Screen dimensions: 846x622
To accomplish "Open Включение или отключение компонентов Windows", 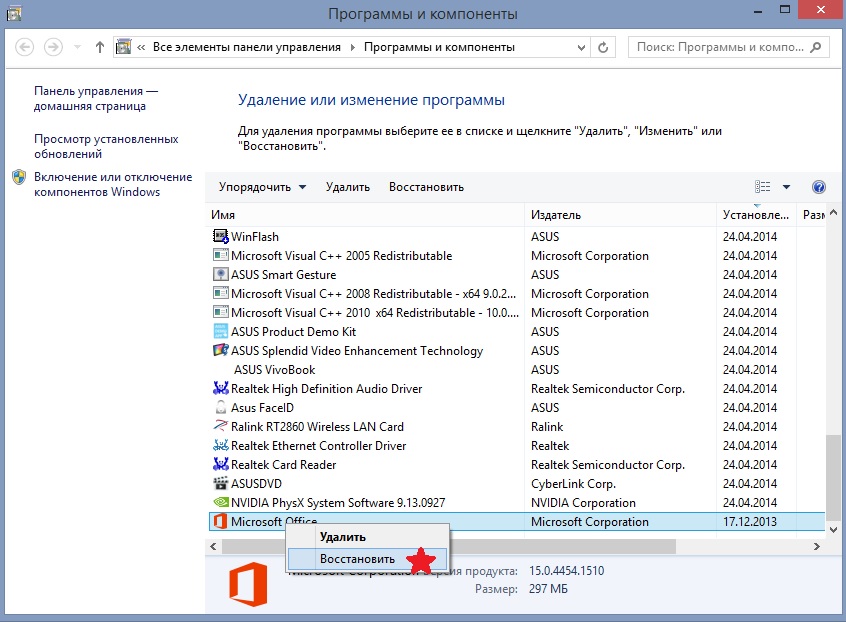I will 113,184.
